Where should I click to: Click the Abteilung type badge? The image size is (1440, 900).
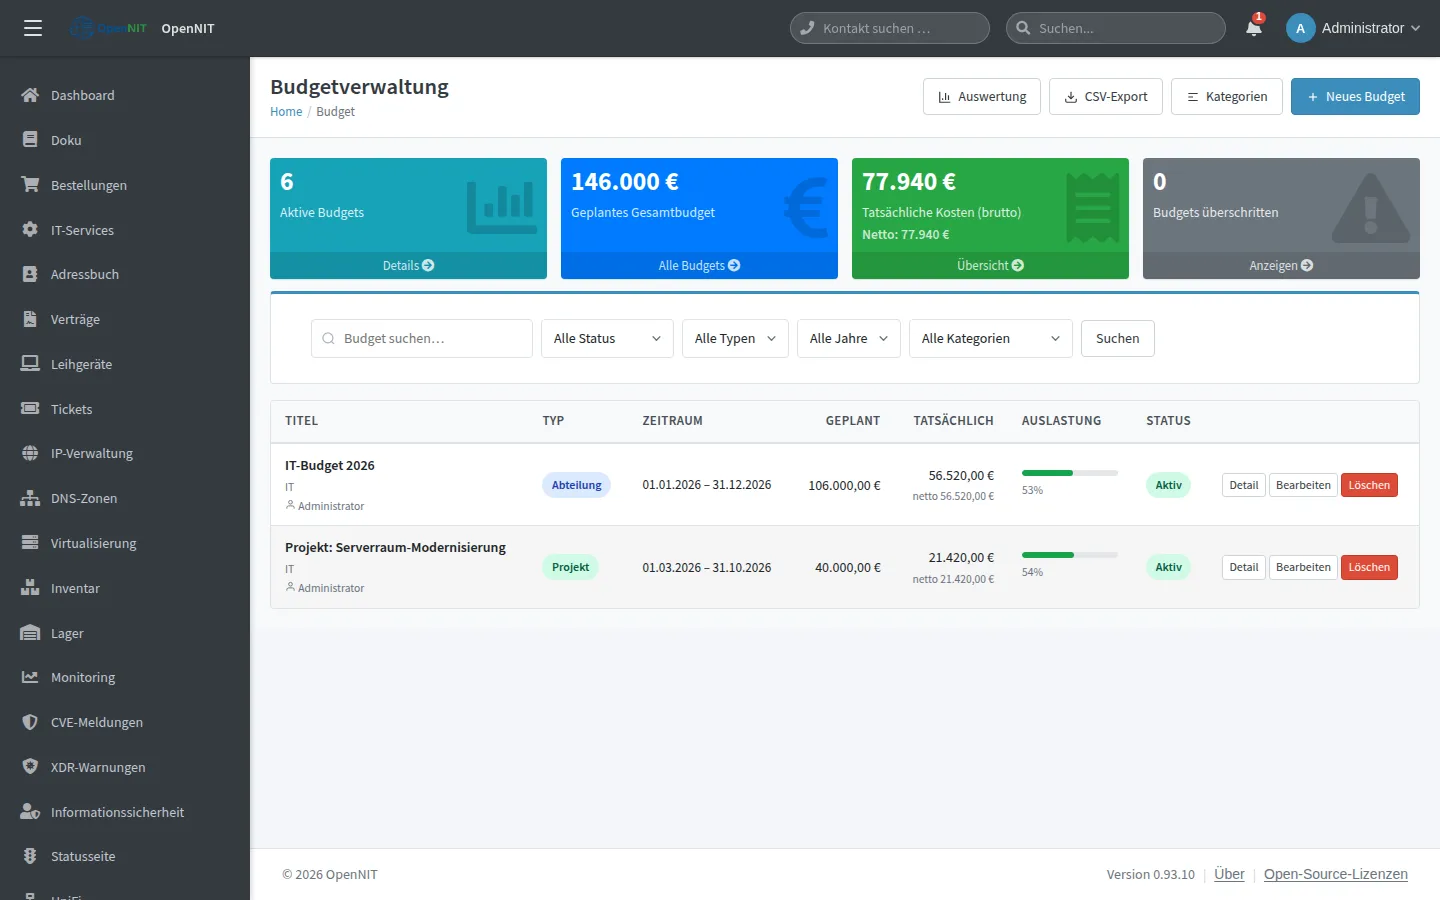pos(576,485)
